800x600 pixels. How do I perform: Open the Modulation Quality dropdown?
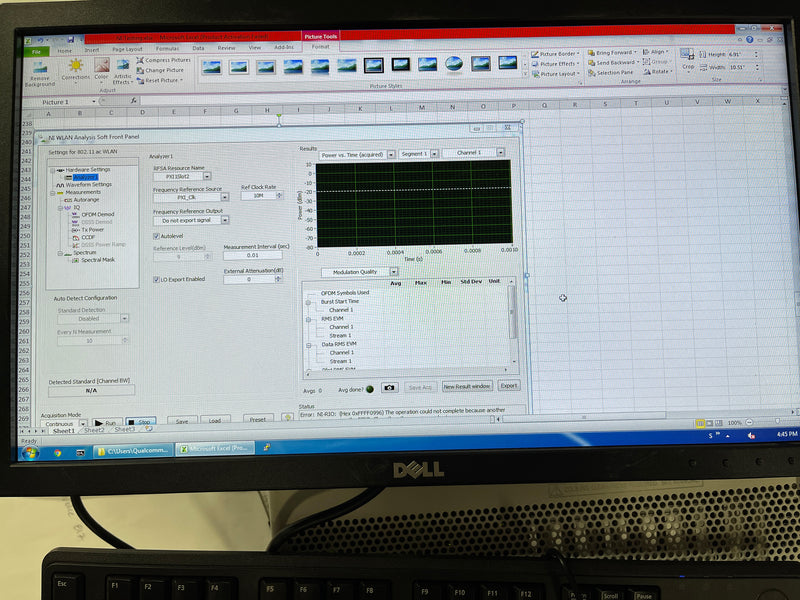pyautogui.click(x=393, y=272)
